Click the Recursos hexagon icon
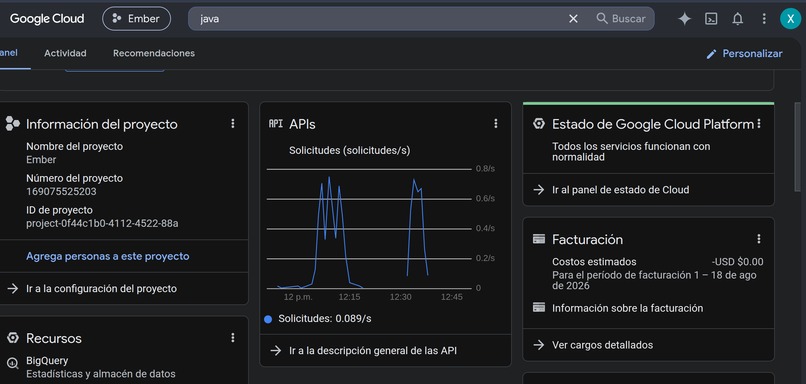The height and width of the screenshot is (384, 806). click(x=13, y=338)
